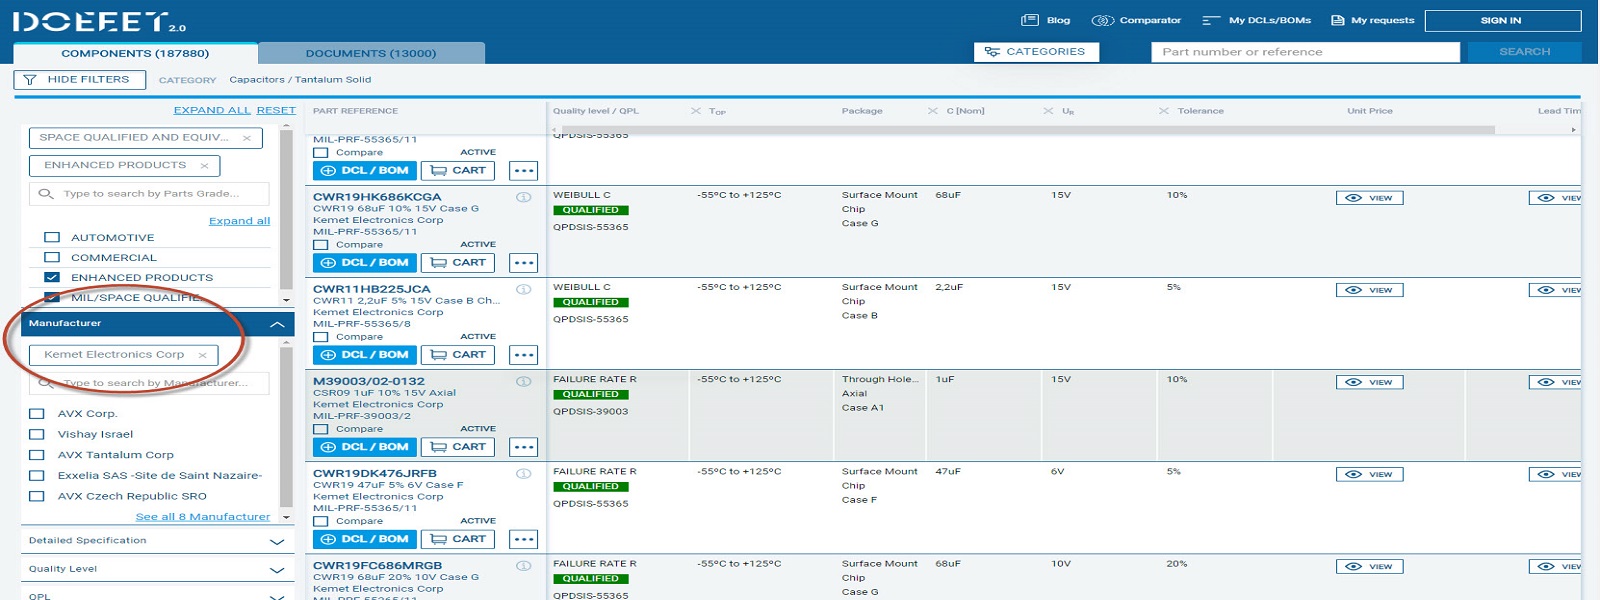Remove the UR column from the table
This screenshot has width=1600, height=600.
click(1048, 111)
